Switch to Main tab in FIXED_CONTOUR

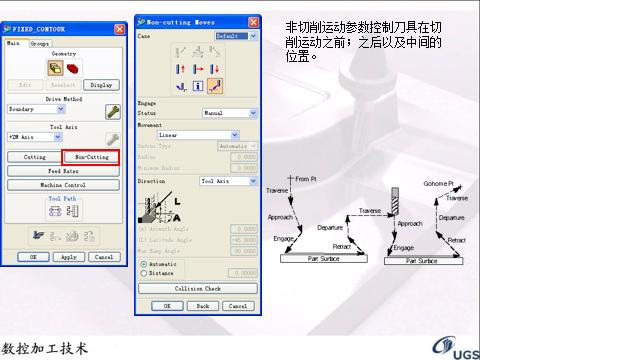click(15, 43)
